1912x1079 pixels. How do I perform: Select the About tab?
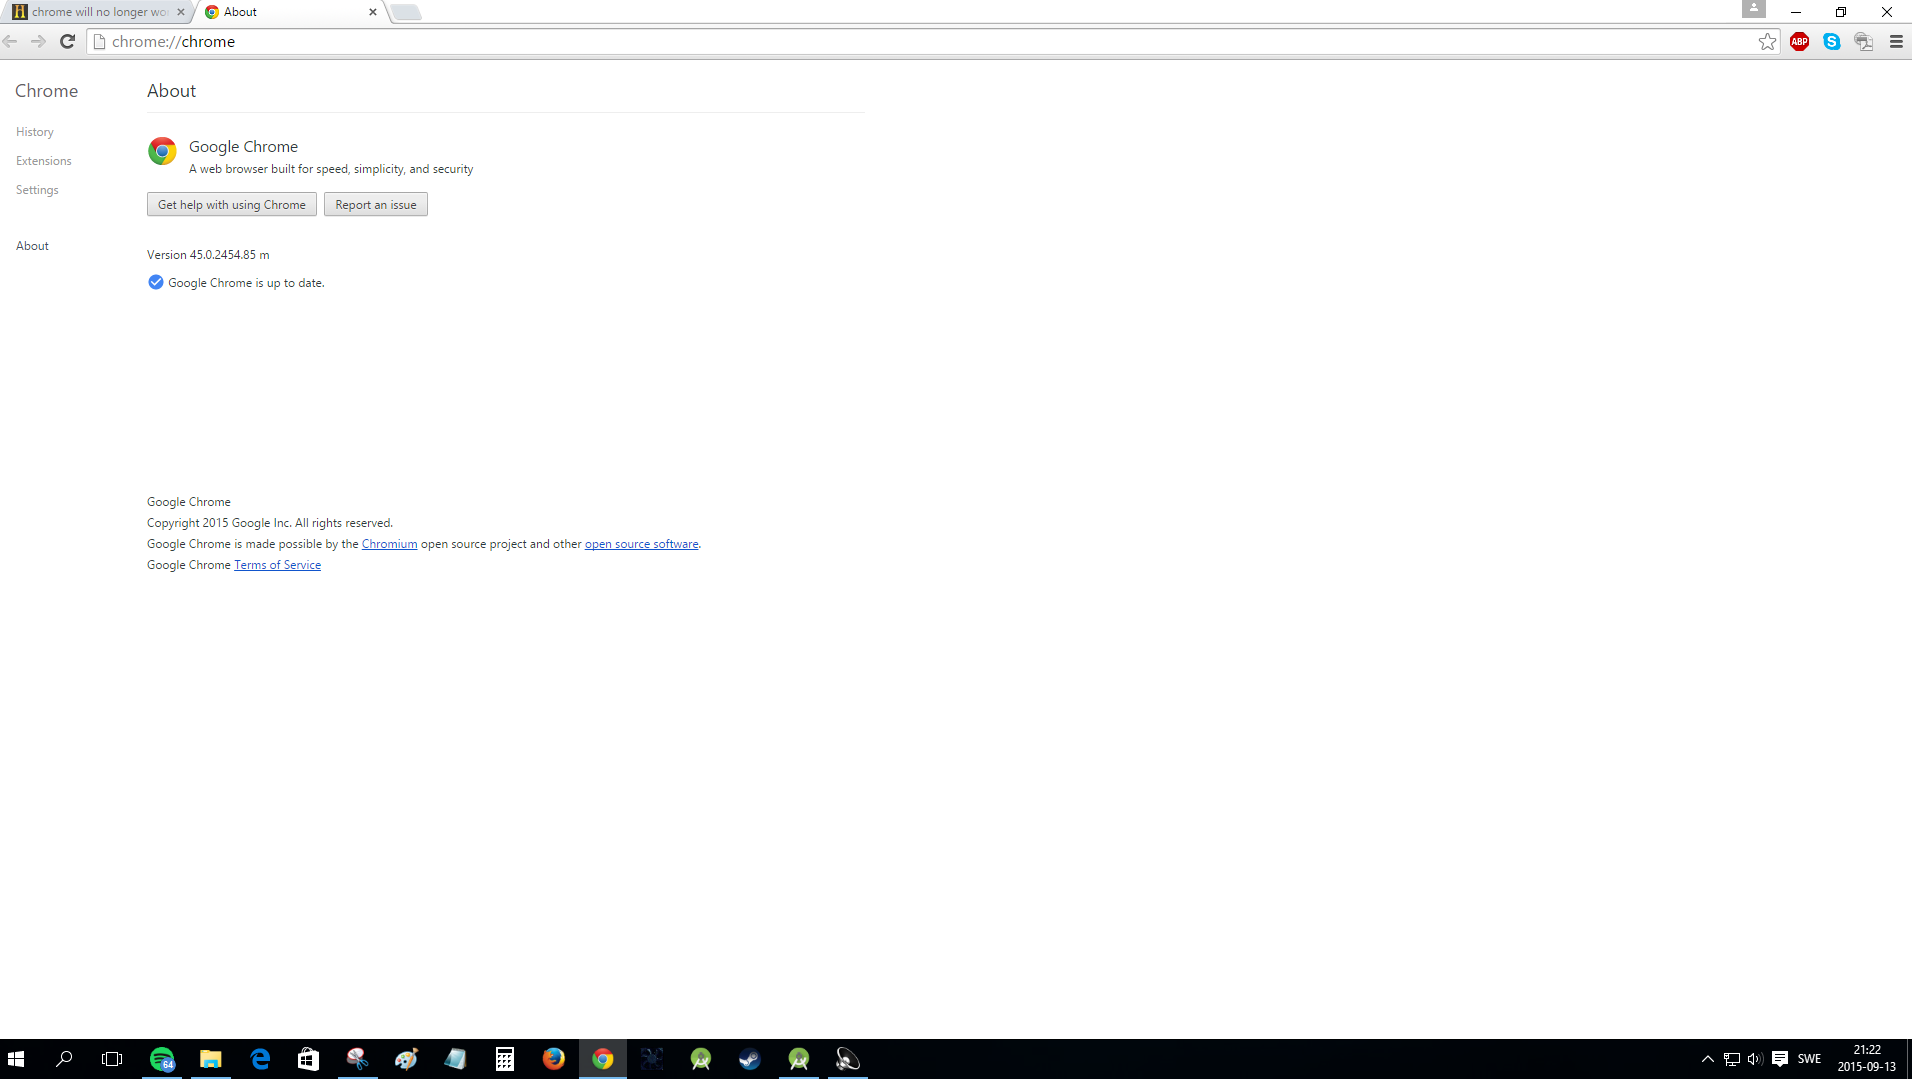click(290, 12)
